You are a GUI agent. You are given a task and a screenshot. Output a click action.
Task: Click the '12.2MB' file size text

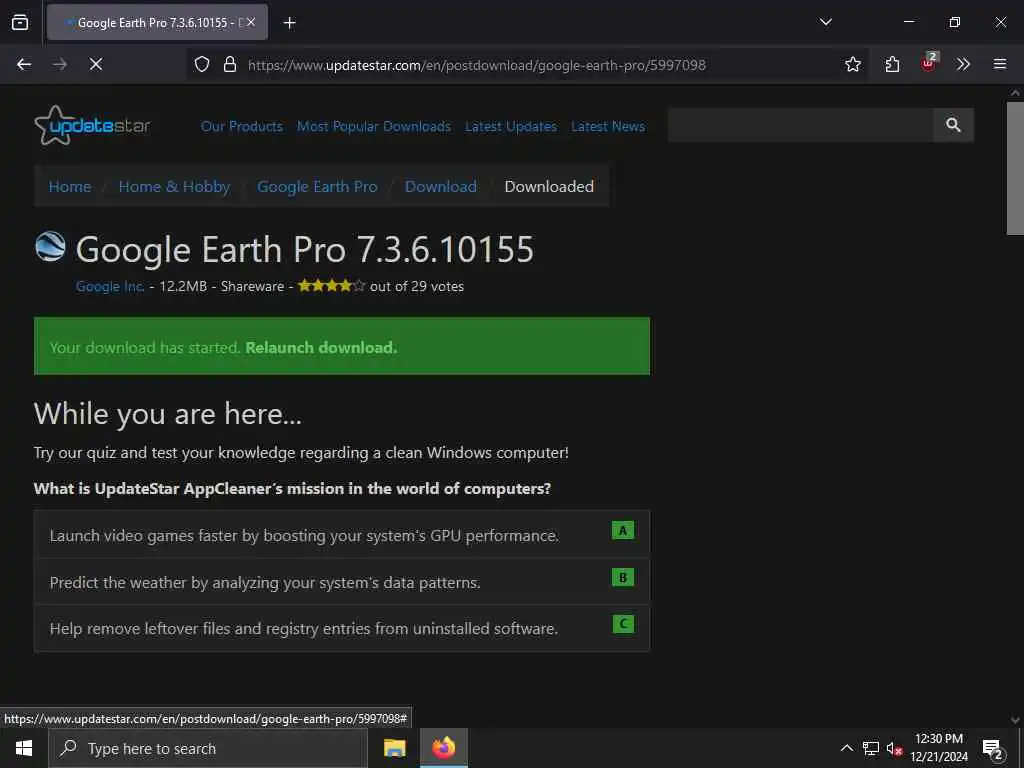183,287
